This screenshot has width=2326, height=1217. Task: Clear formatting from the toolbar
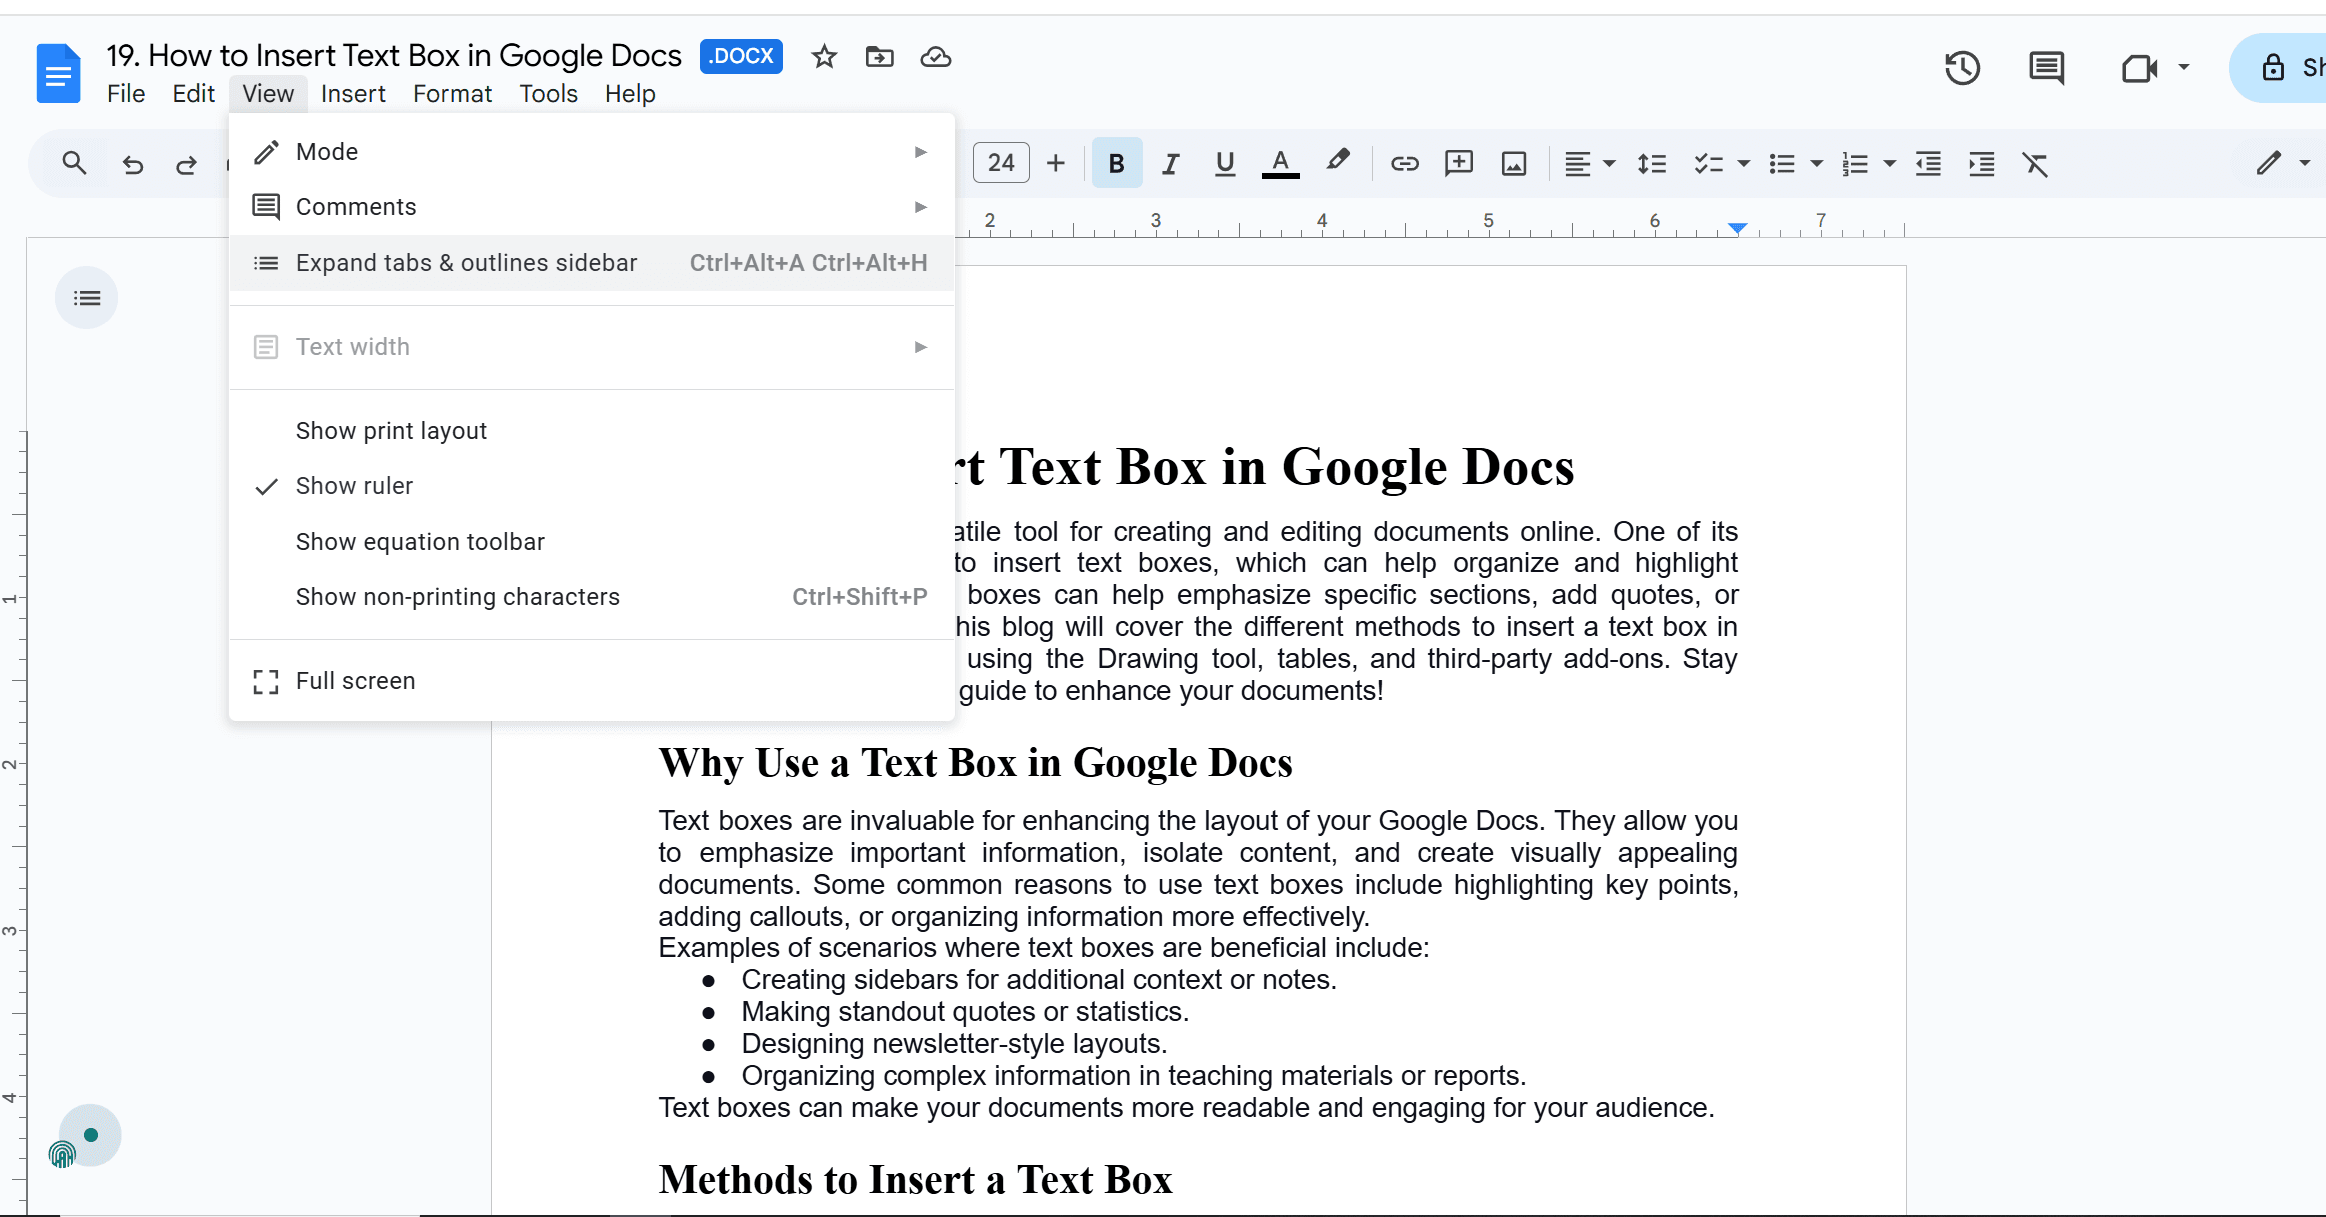pos(2036,163)
